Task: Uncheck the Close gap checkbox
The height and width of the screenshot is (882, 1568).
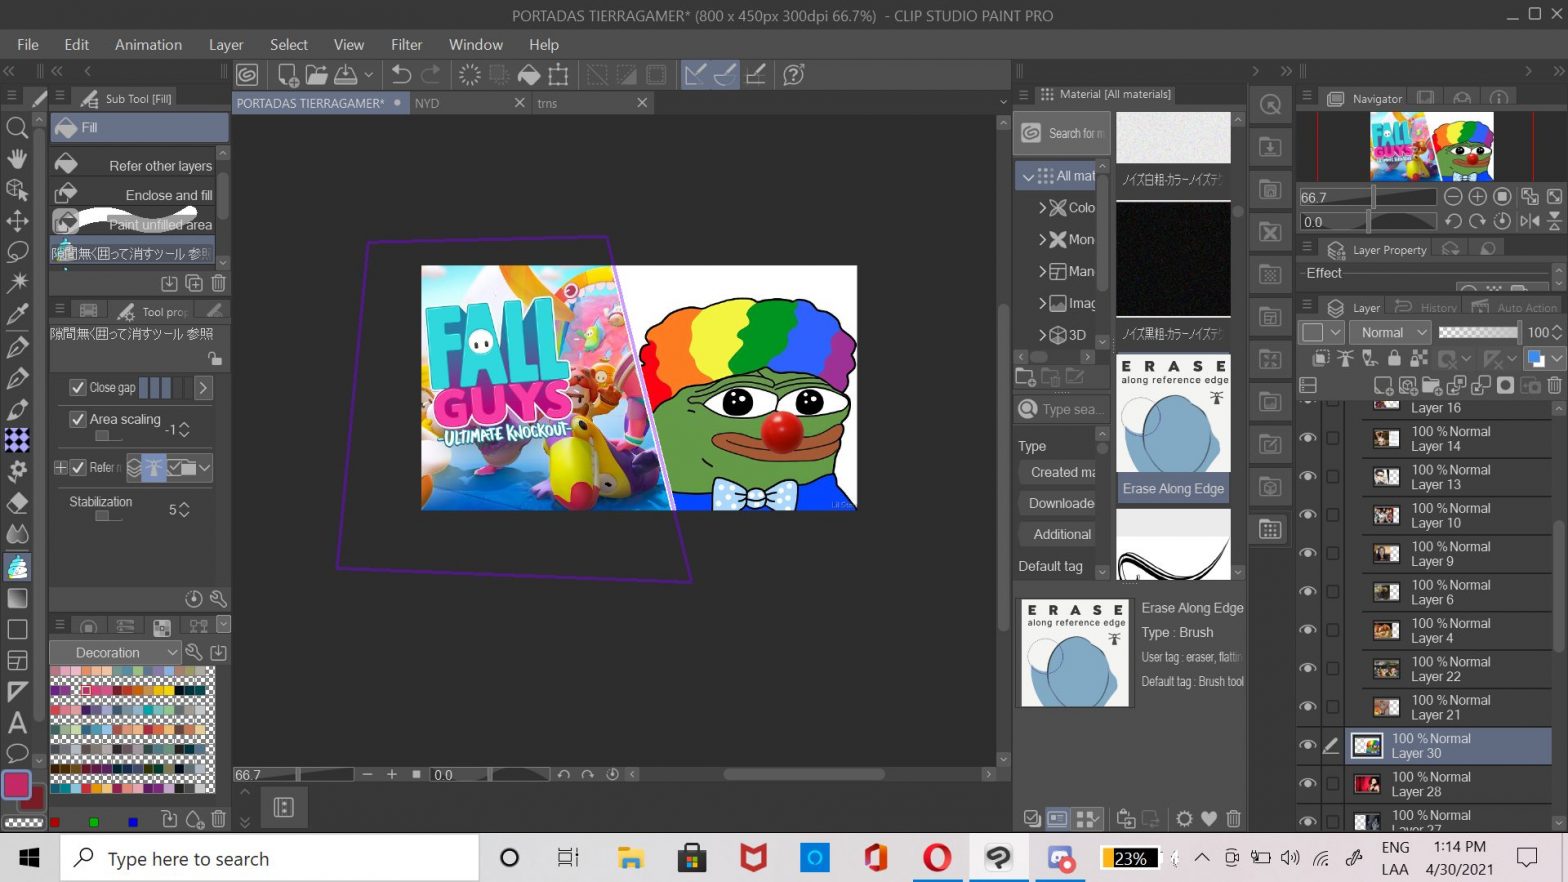Action: click(x=77, y=387)
